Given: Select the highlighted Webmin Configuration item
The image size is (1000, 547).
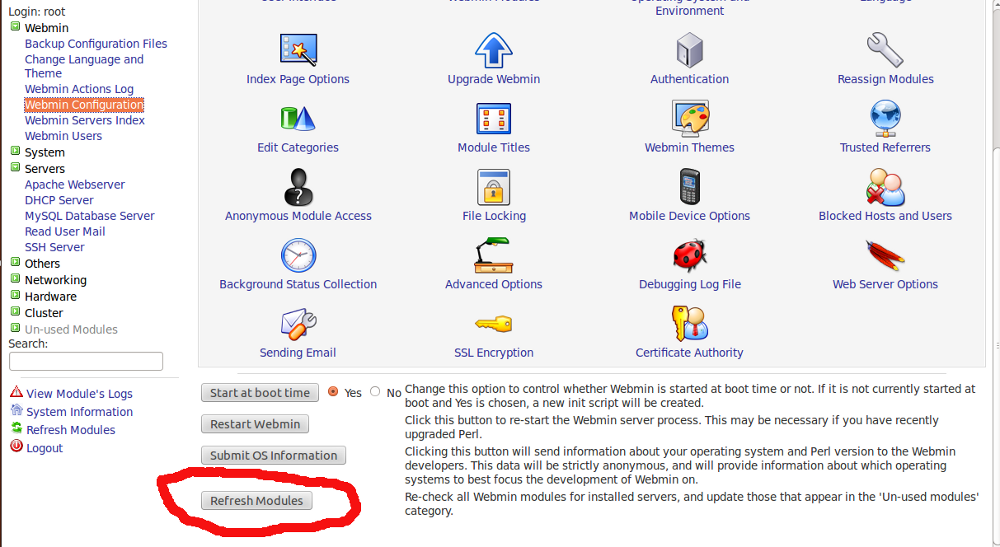Looking at the screenshot, I should coord(84,105).
